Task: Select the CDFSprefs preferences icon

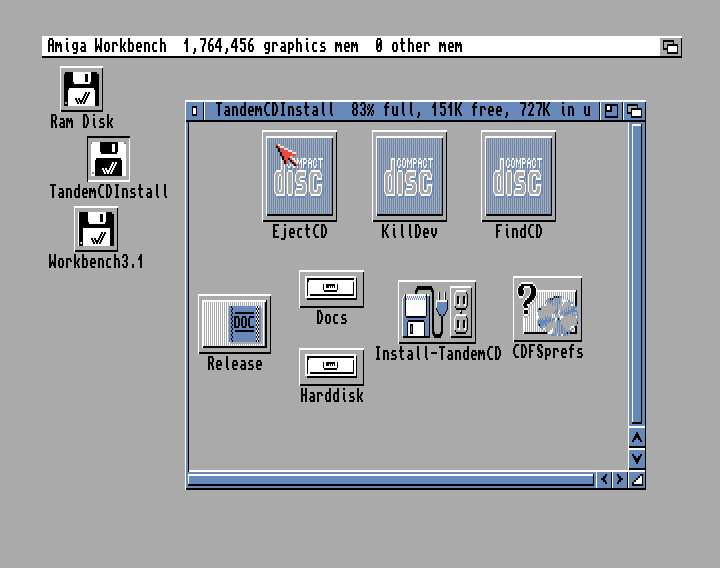Action: coord(547,308)
